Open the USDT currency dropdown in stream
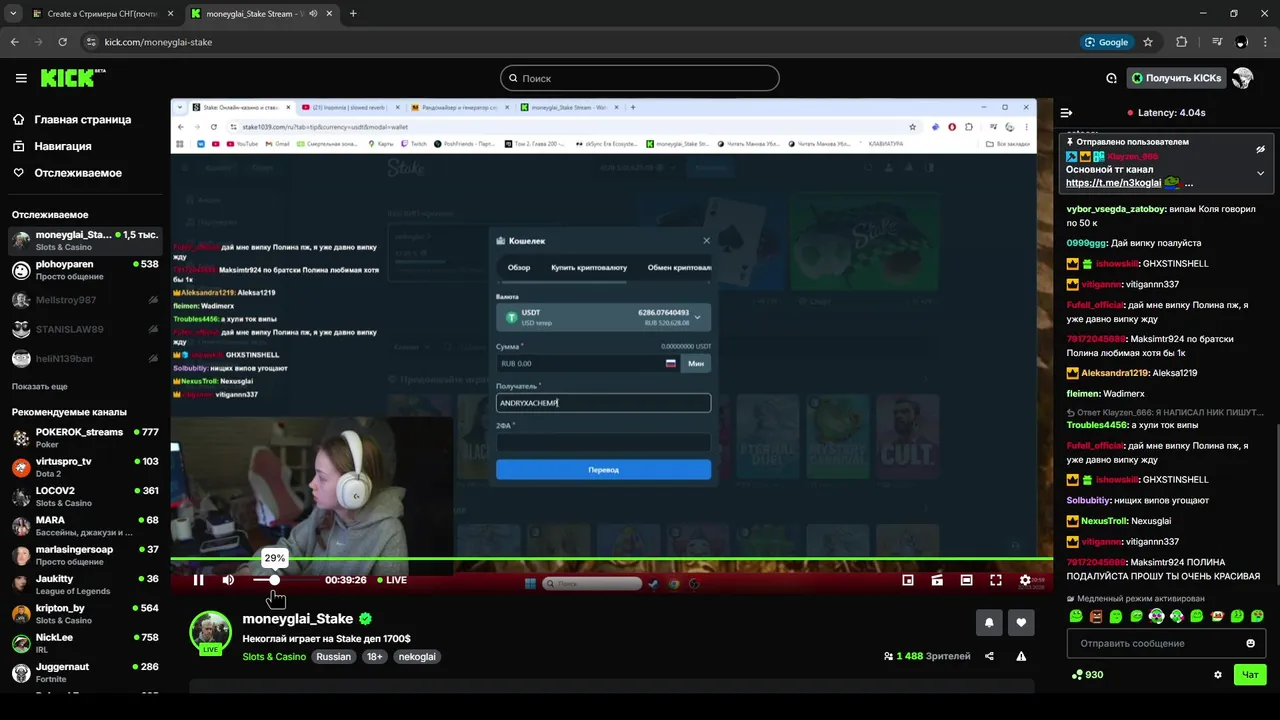 coord(603,317)
